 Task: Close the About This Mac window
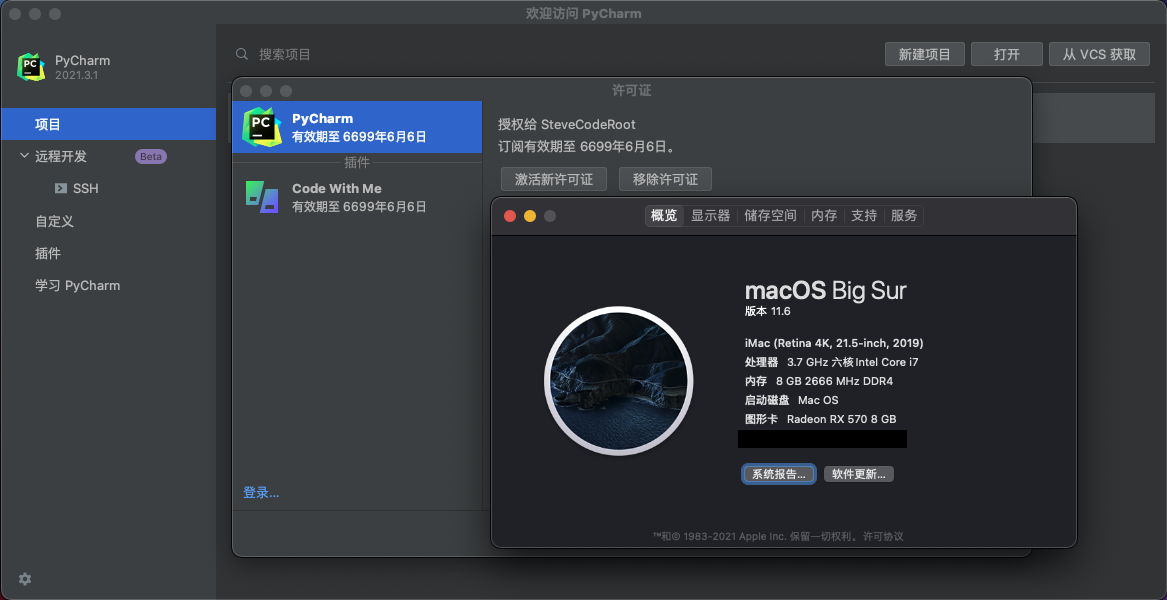point(510,216)
